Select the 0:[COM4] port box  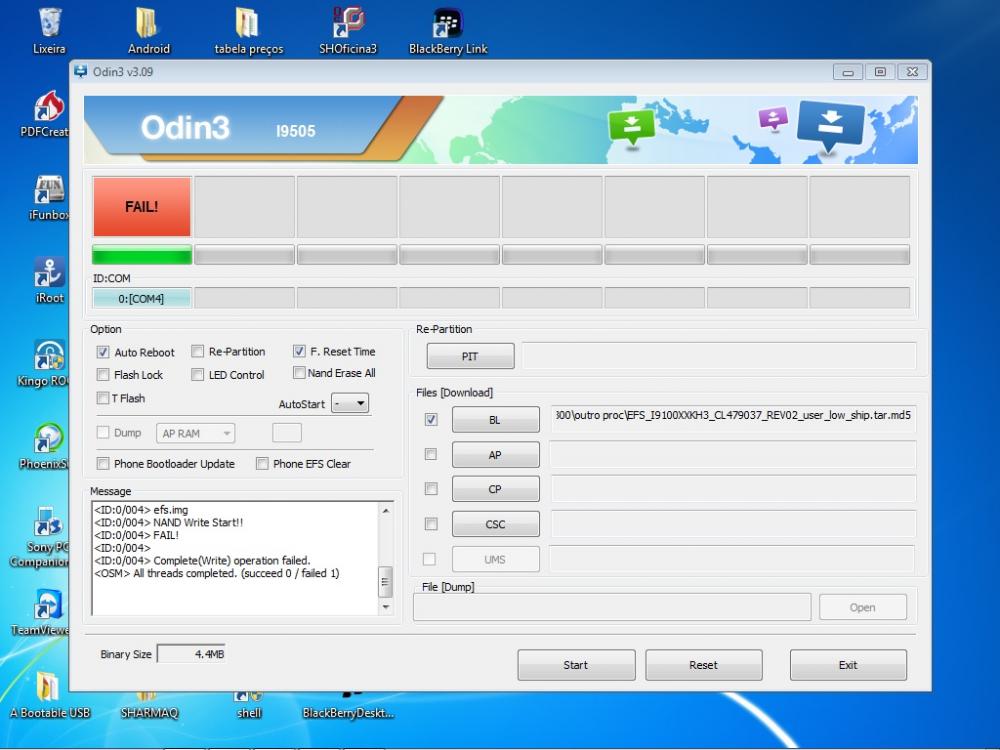(x=142, y=298)
